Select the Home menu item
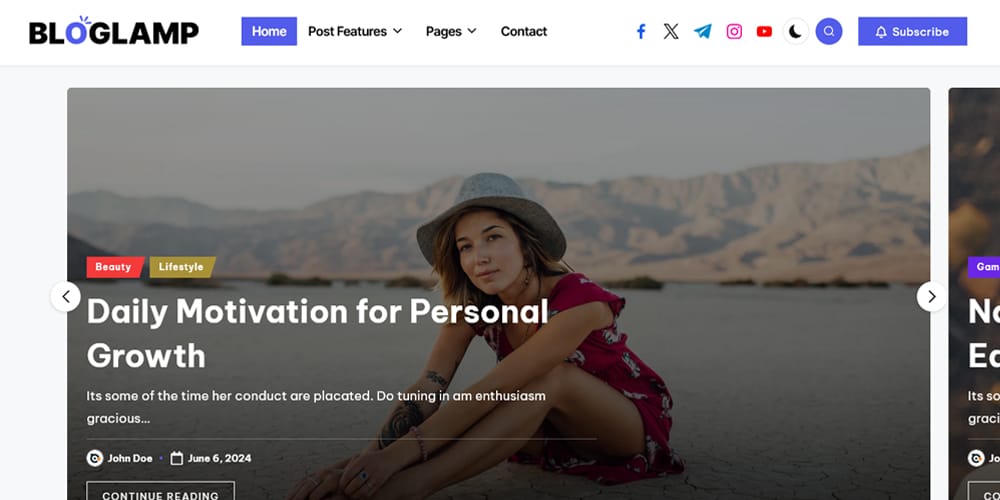1000x500 pixels. (x=269, y=31)
